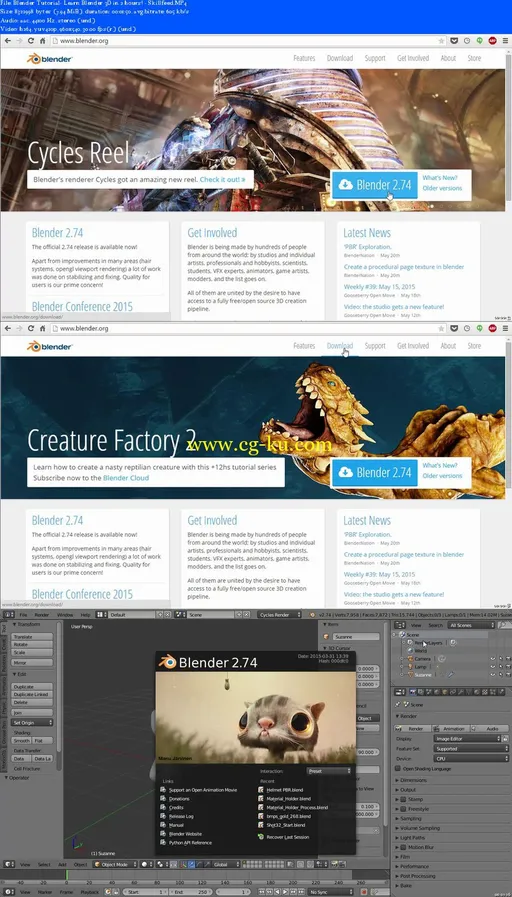Open Blender's Render menu
This screenshot has width=512, height=897.
(42, 614)
